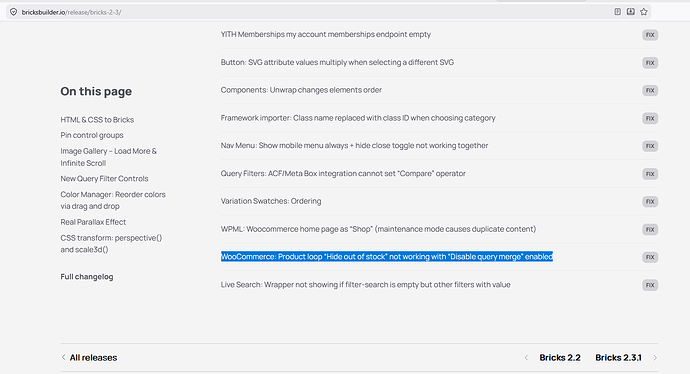Jump to CSS transform: perspective() section
The image size is (690, 374).
click(111, 244)
